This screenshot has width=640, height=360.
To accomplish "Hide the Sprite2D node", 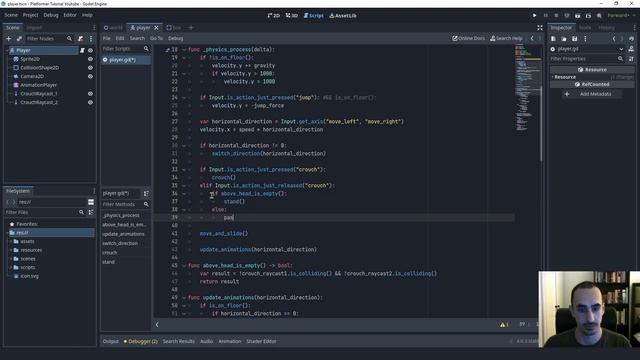I will pyautogui.click(x=90, y=59).
